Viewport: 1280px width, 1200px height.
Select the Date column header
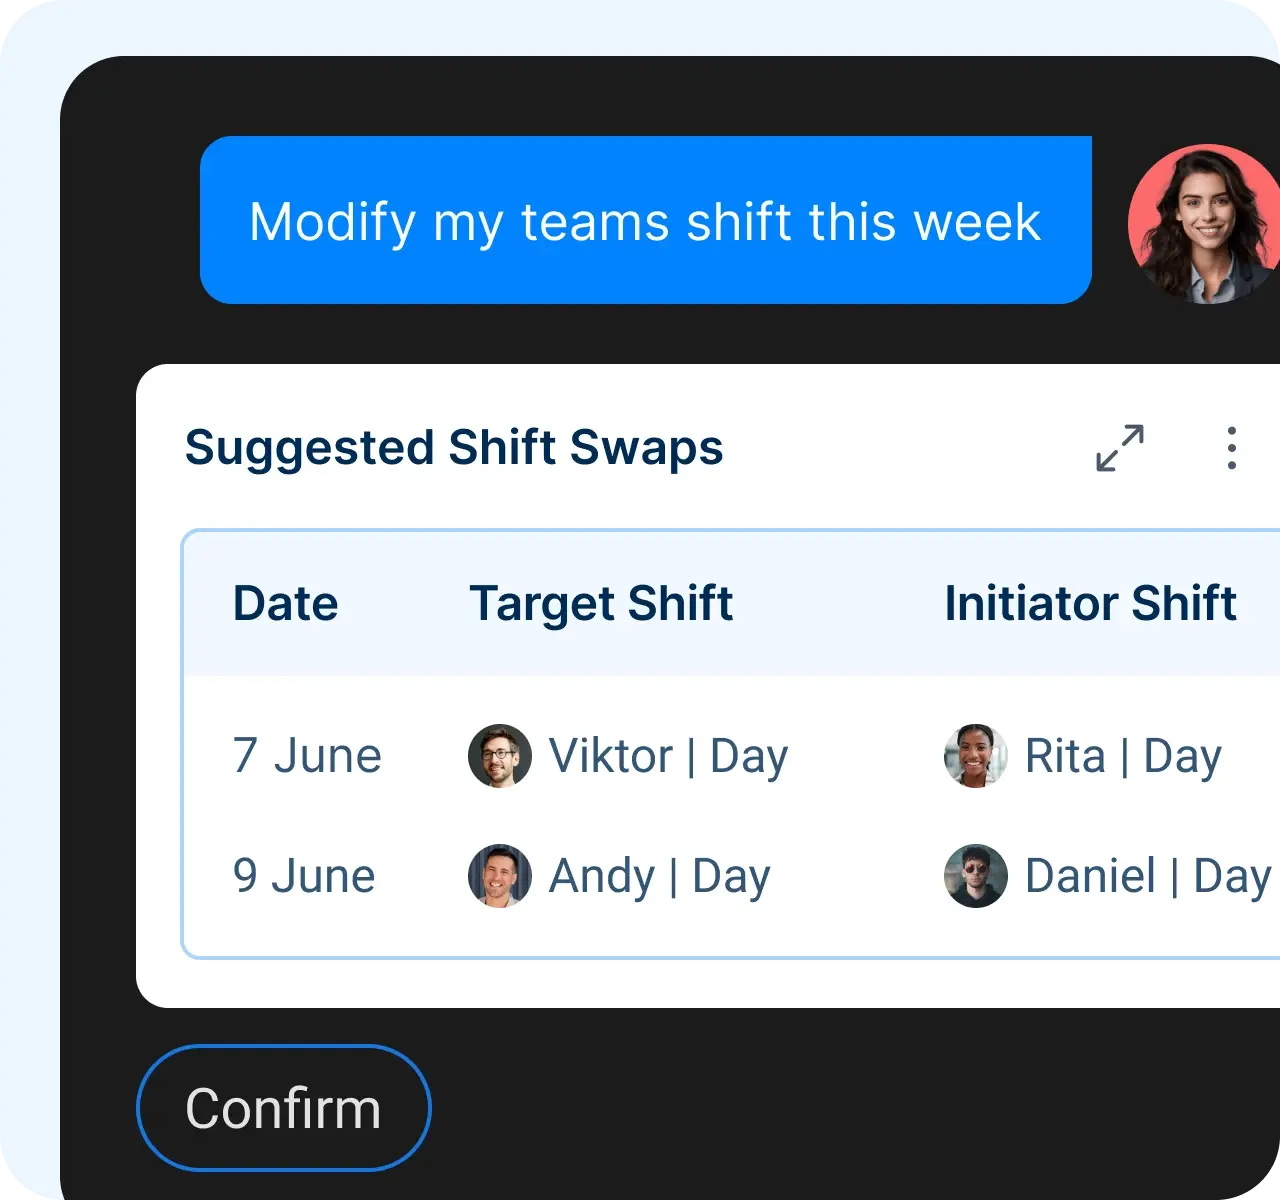tap(285, 603)
